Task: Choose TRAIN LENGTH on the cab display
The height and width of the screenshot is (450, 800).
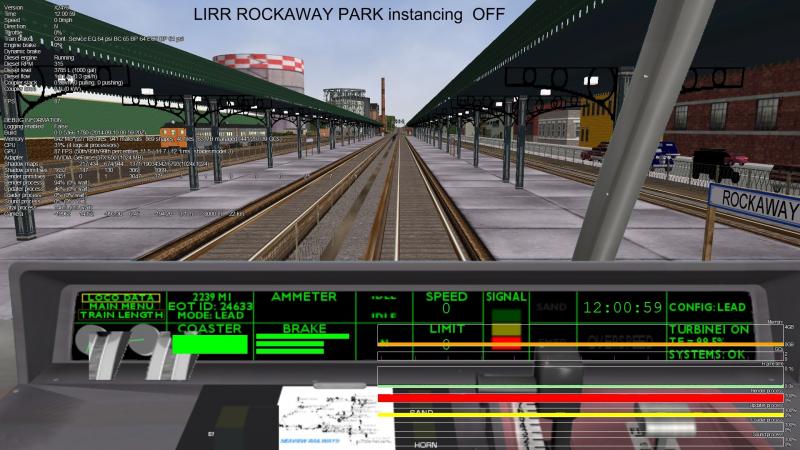Action: pos(121,315)
